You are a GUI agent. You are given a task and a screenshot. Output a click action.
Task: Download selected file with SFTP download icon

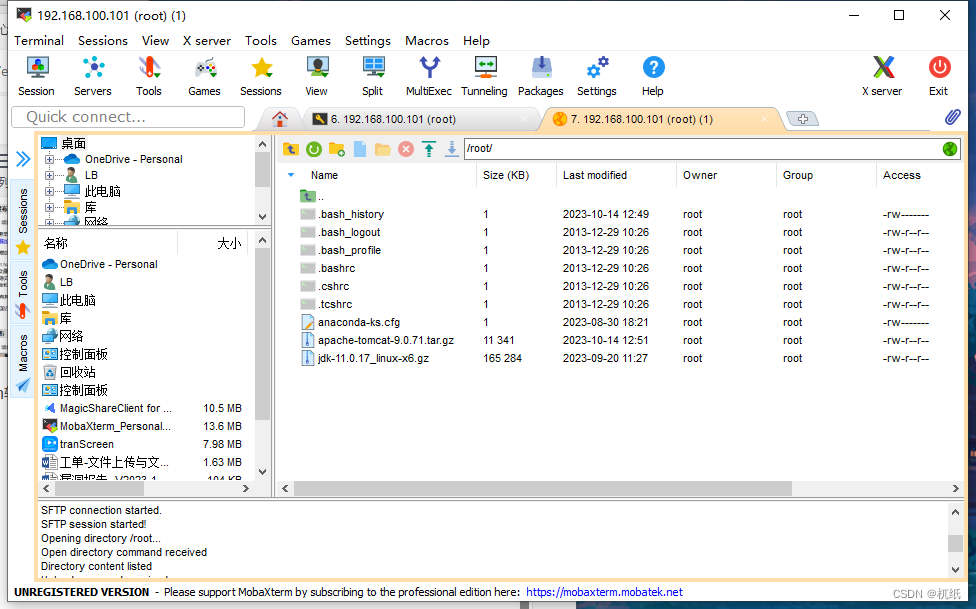point(452,149)
